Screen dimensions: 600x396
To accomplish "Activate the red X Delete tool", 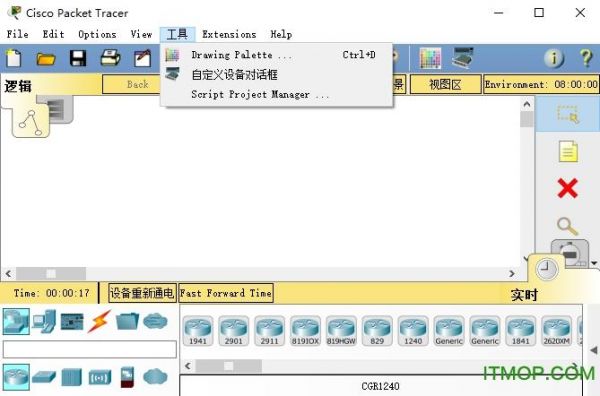I will [567, 188].
